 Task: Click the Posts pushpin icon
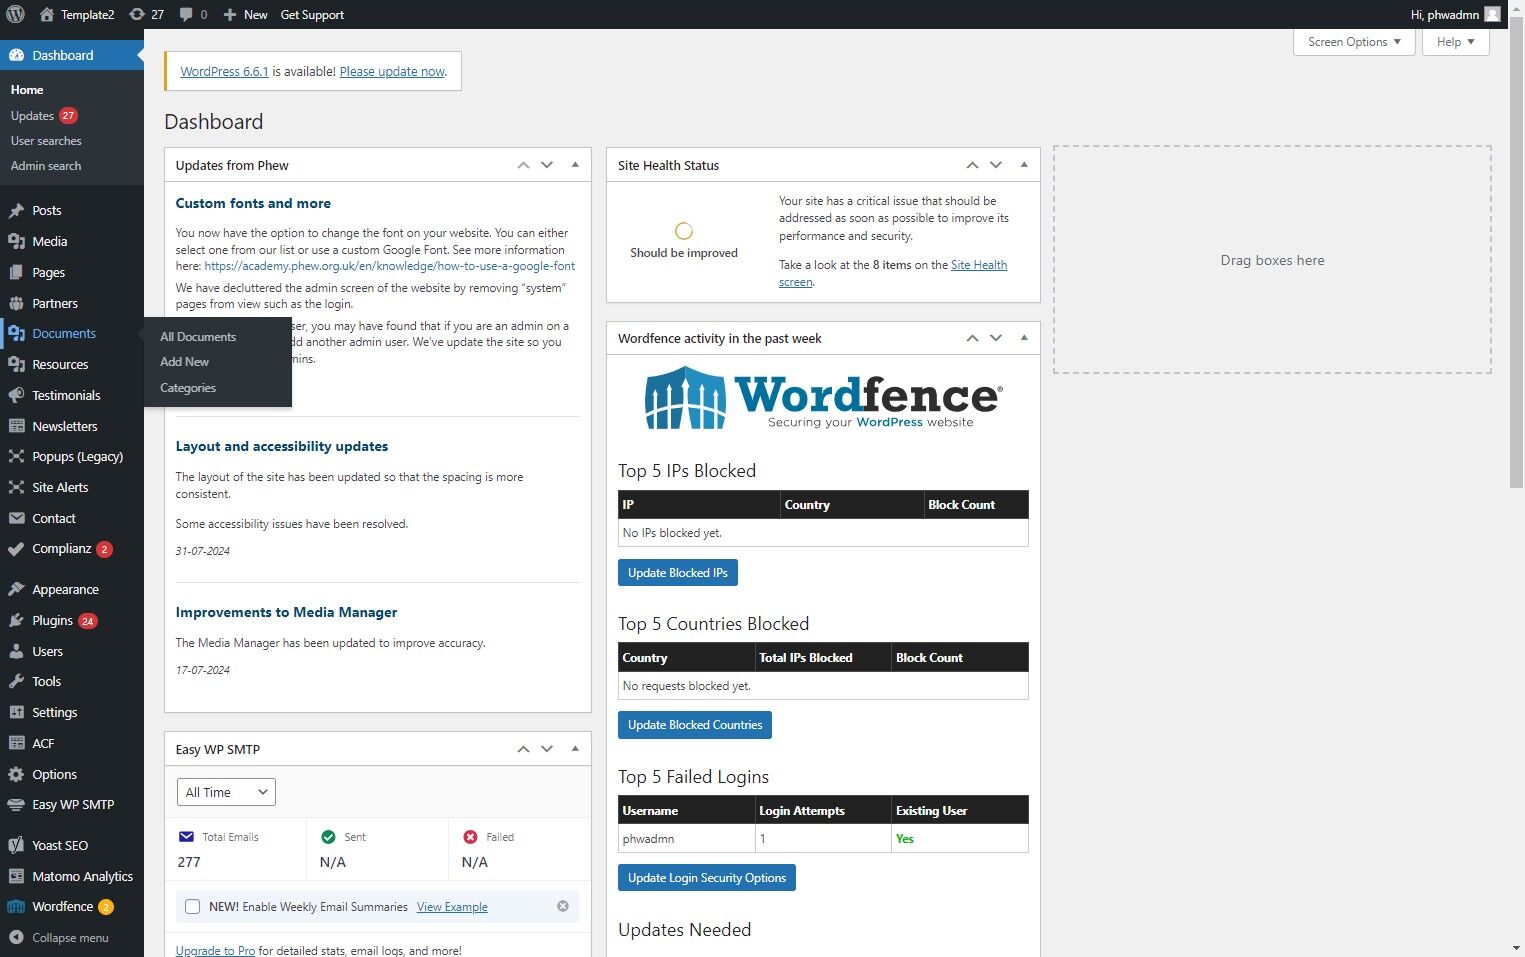[x=16, y=210]
